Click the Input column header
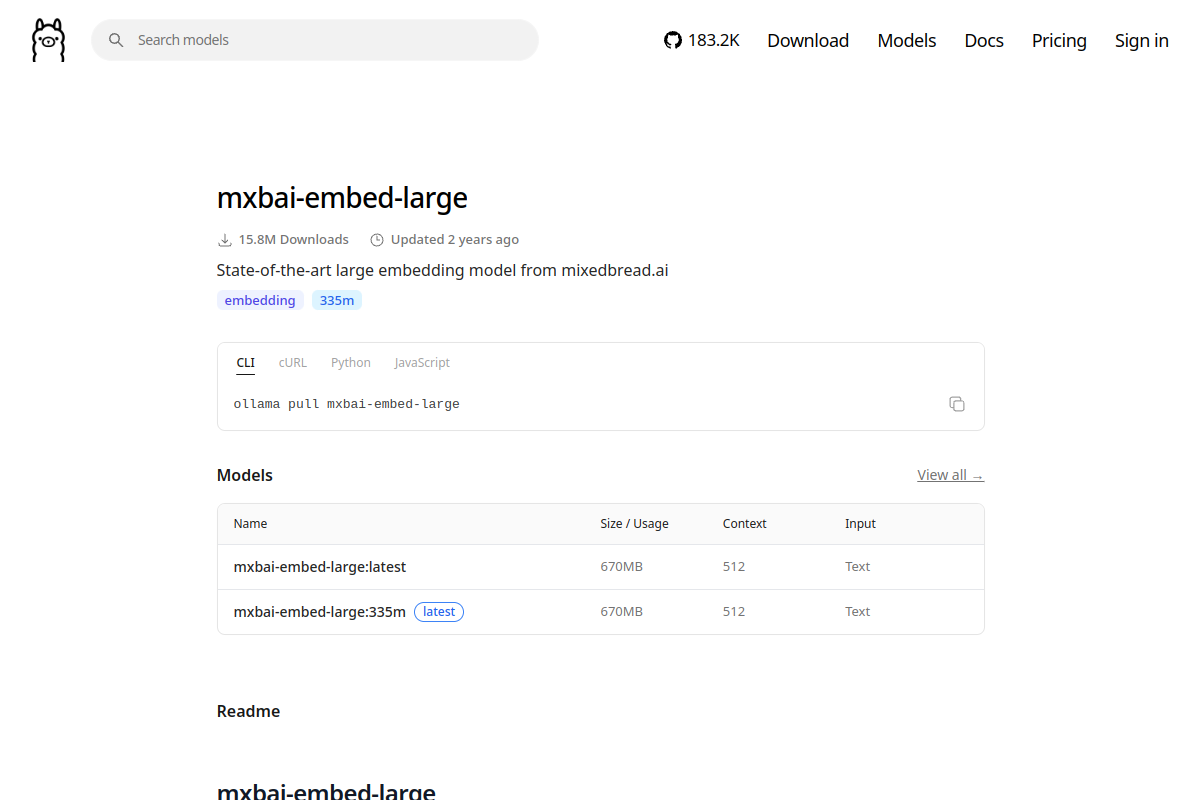Screen dimensions: 1200x800 pyautogui.click(x=860, y=524)
